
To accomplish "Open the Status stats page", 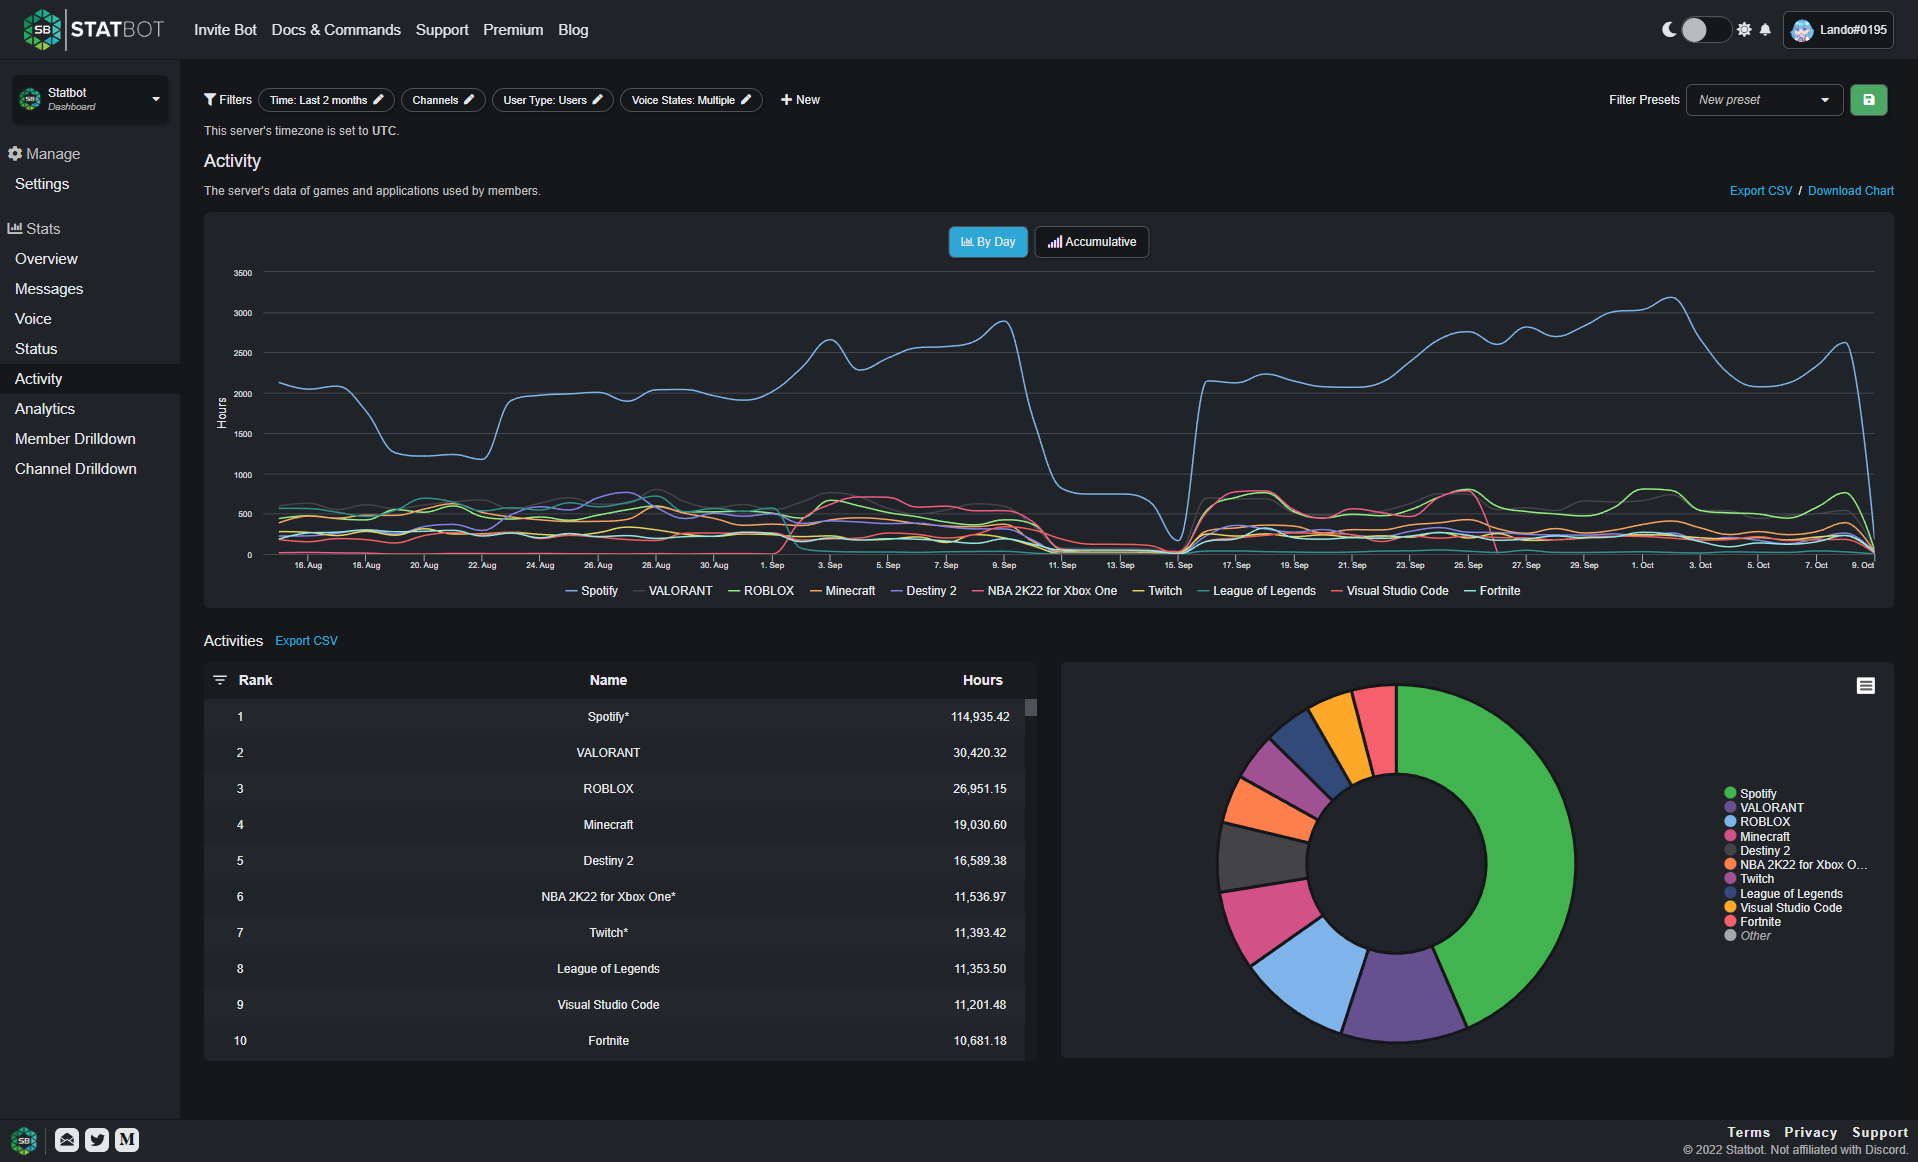I will point(36,349).
